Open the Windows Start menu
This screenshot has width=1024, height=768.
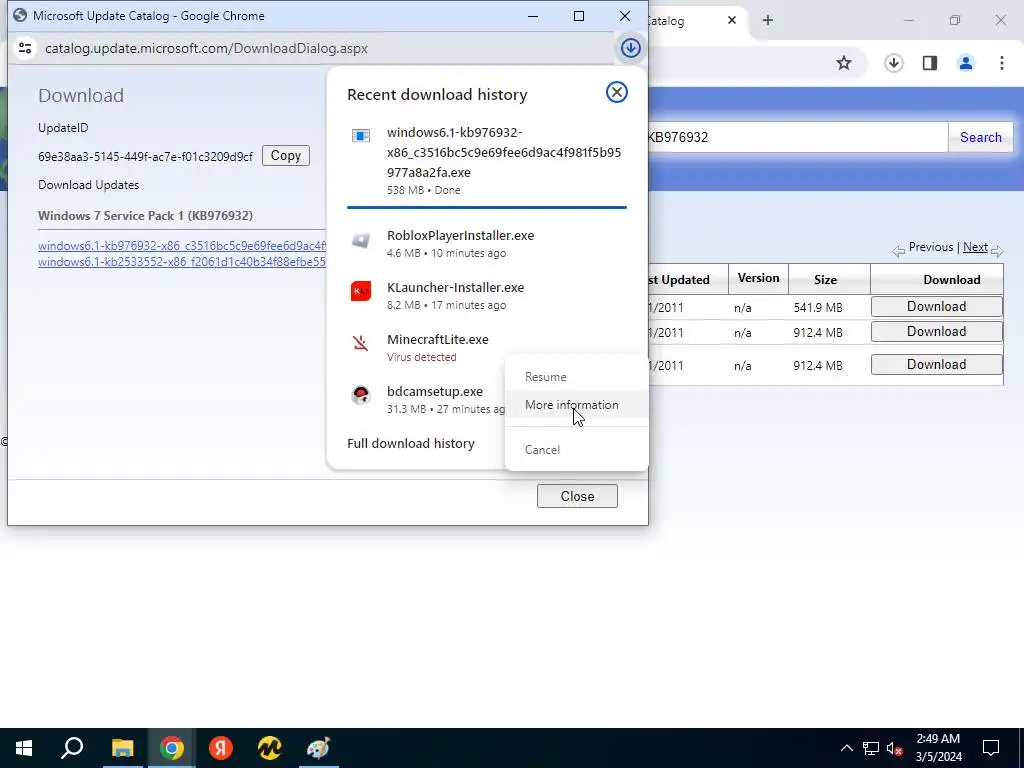24,748
